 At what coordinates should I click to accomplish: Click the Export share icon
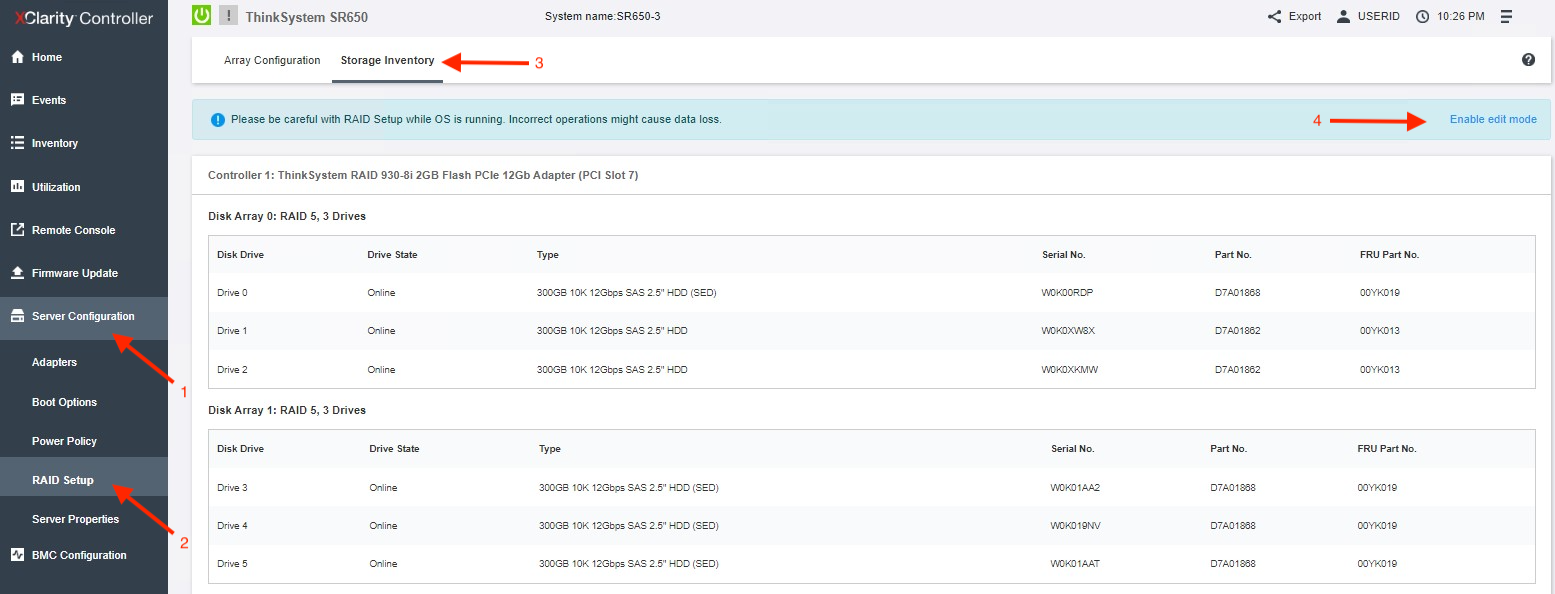(x=1274, y=16)
